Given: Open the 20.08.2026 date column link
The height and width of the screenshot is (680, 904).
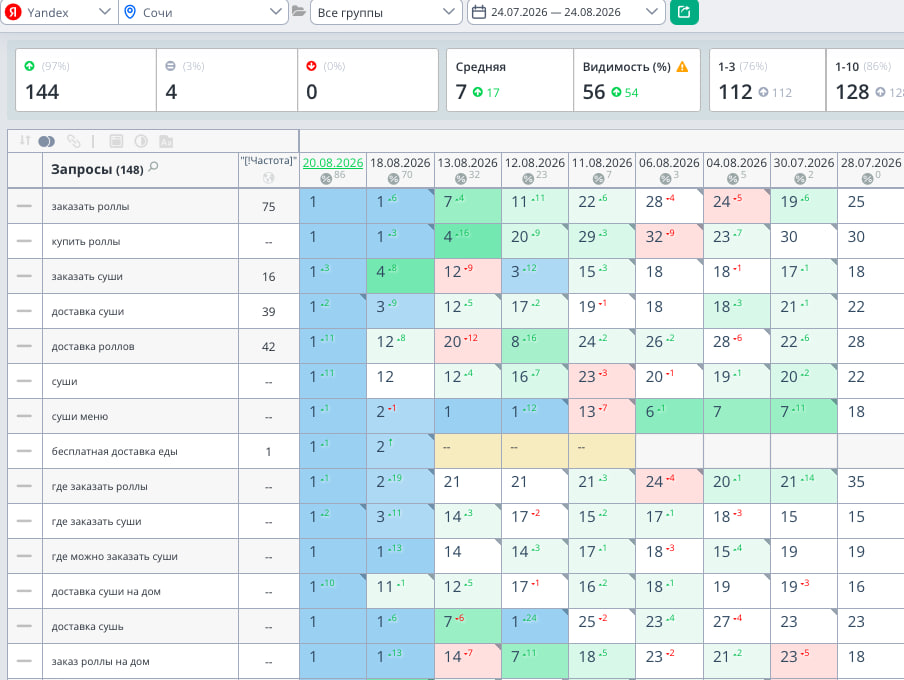Looking at the screenshot, I should pos(333,163).
